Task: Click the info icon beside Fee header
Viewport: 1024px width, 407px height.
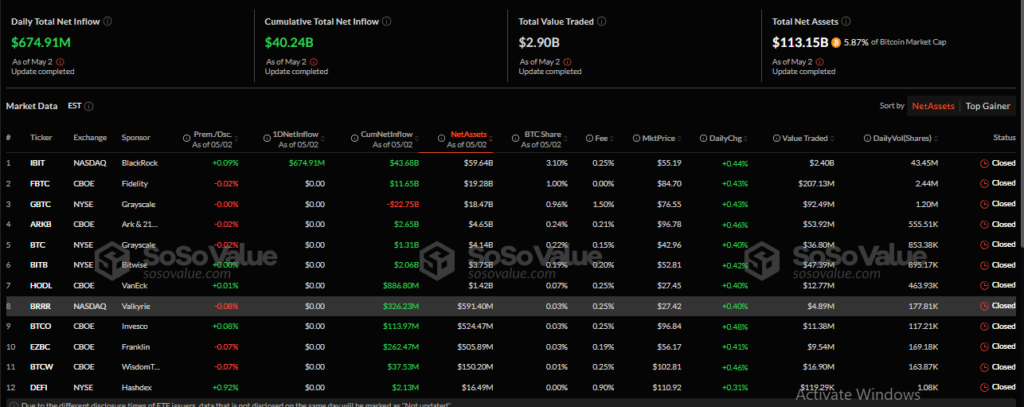Action: (x=590, y=138)
